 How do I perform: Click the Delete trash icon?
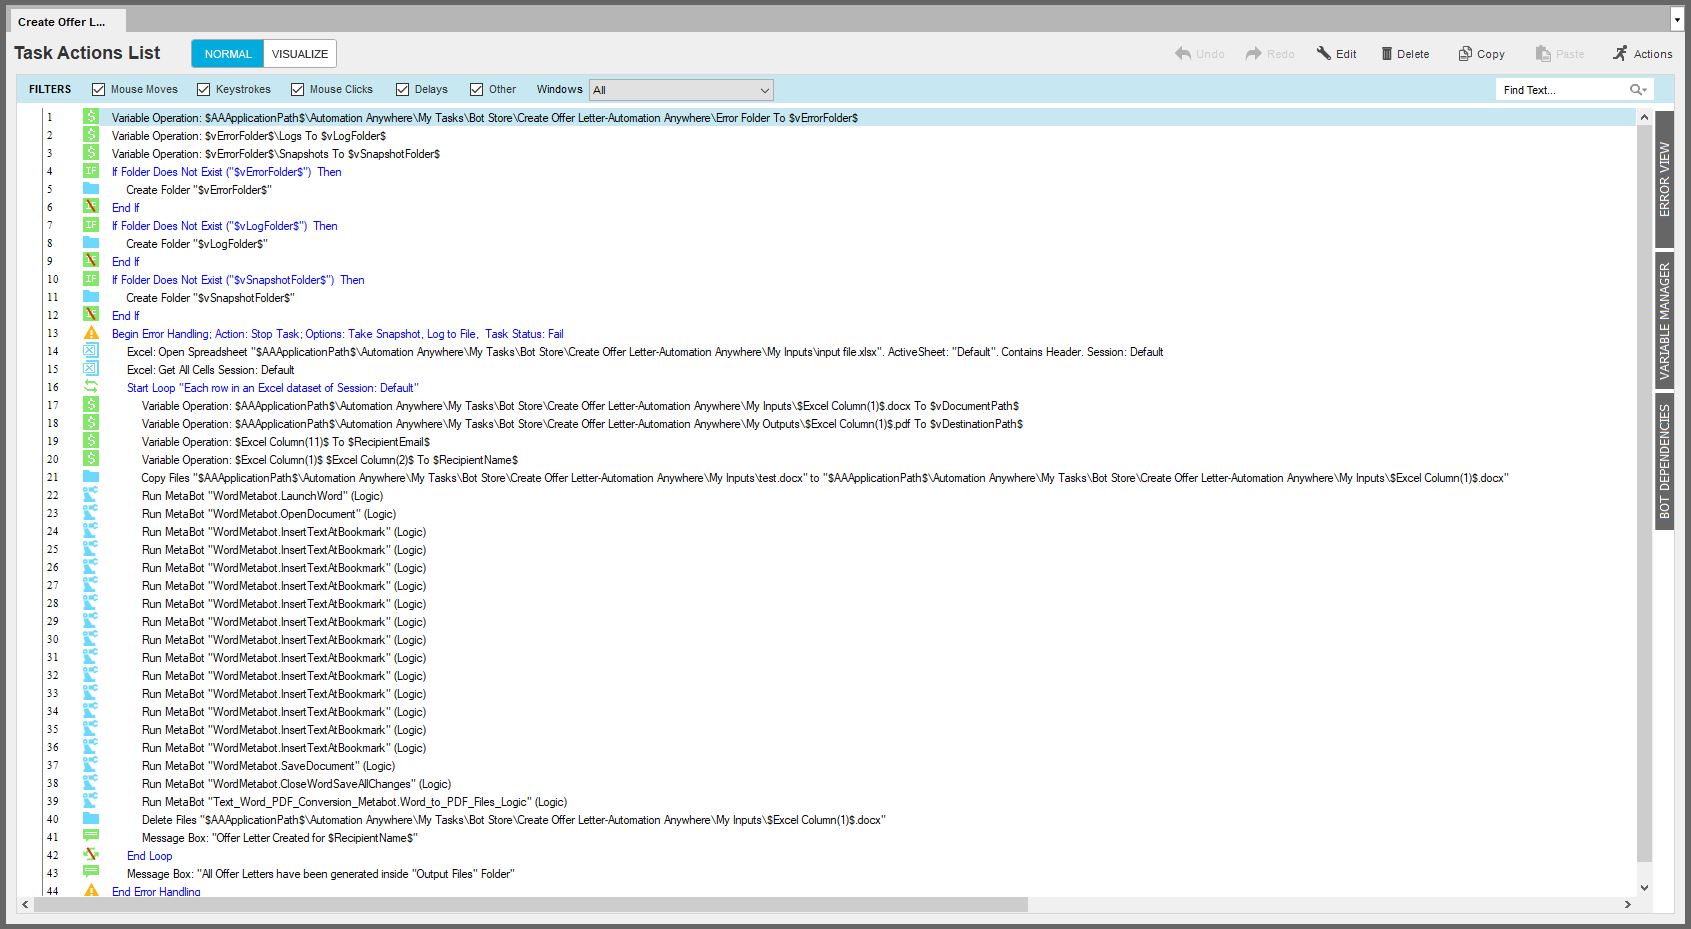[1386, 54]
